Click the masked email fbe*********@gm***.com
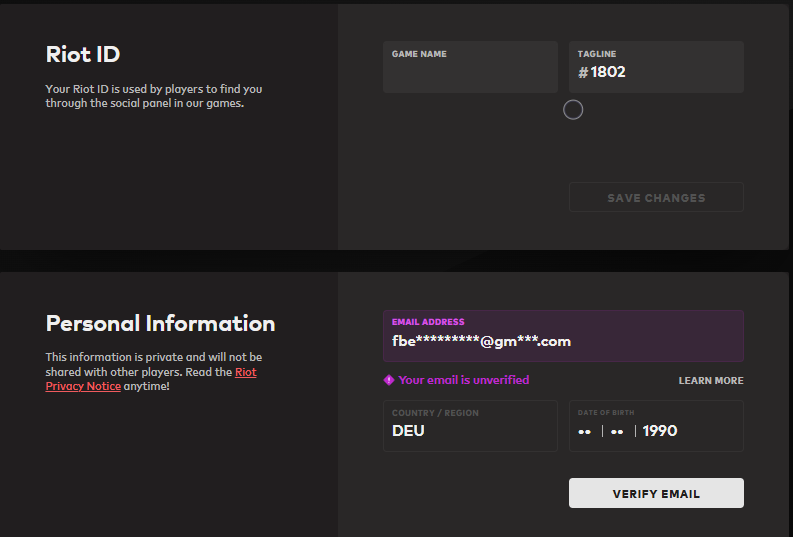 481,342
